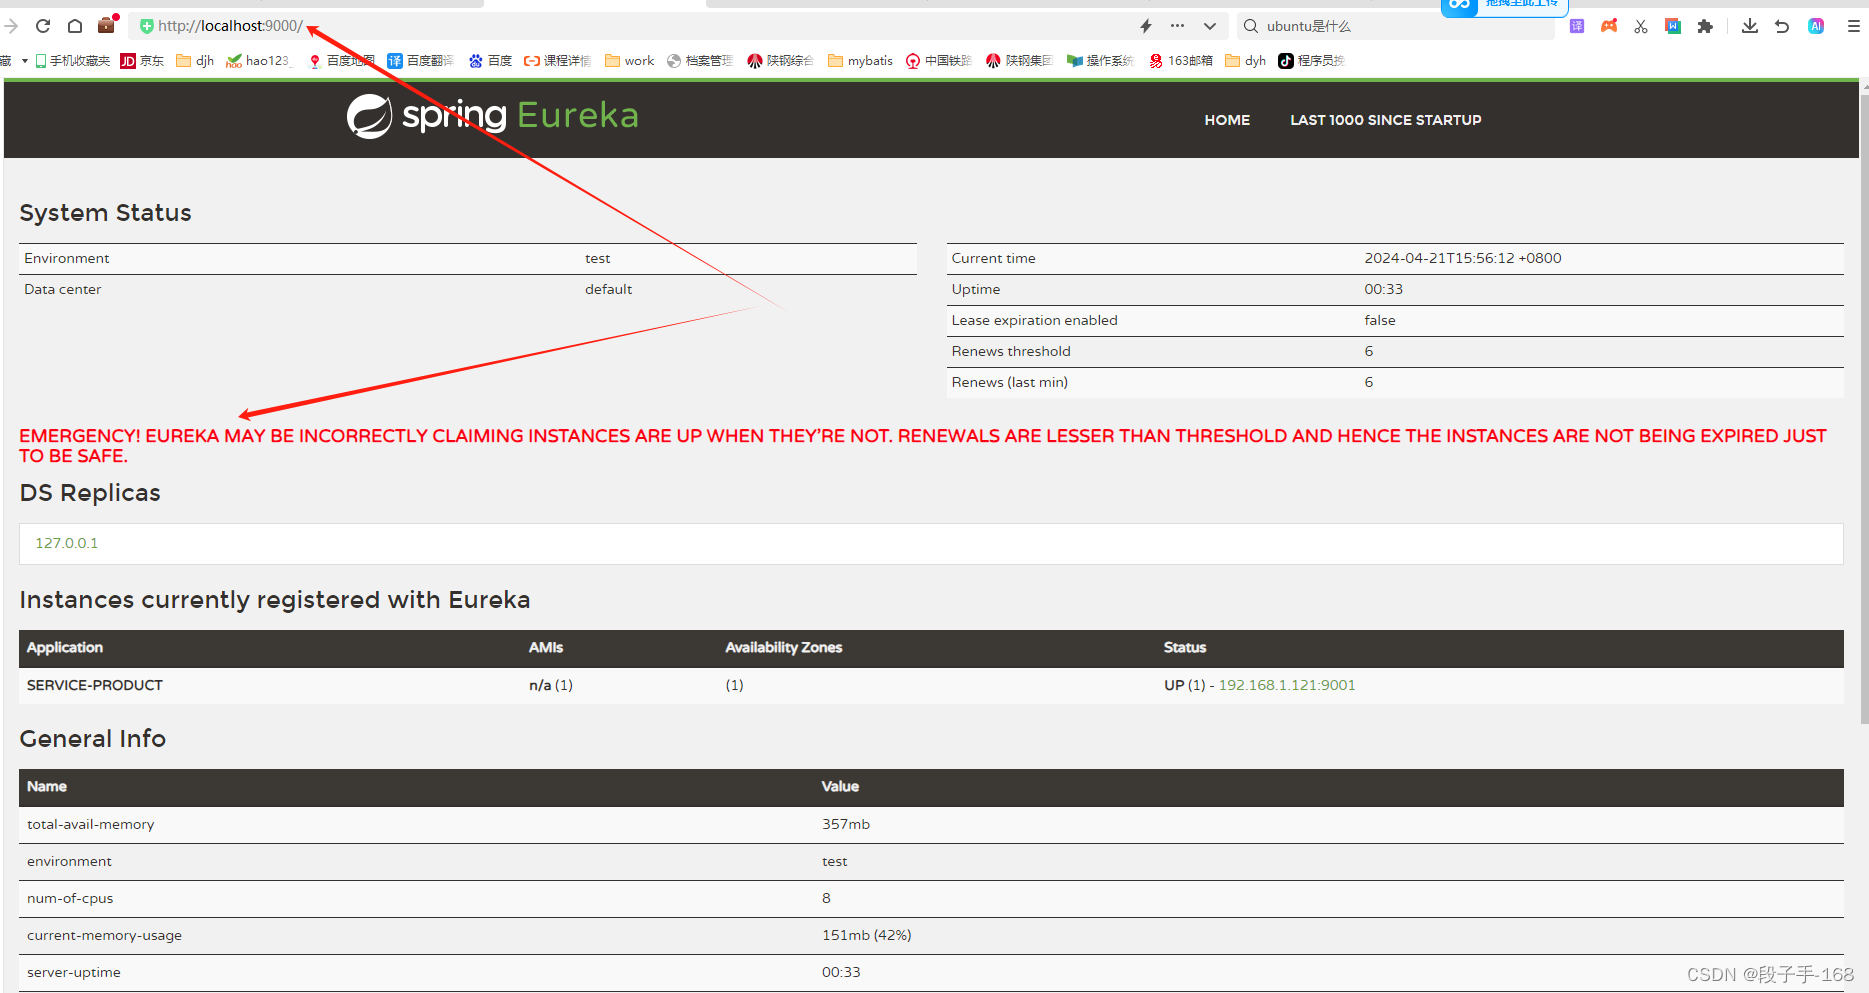Expand the bookmarks dropdown triangle

[24, 61]
